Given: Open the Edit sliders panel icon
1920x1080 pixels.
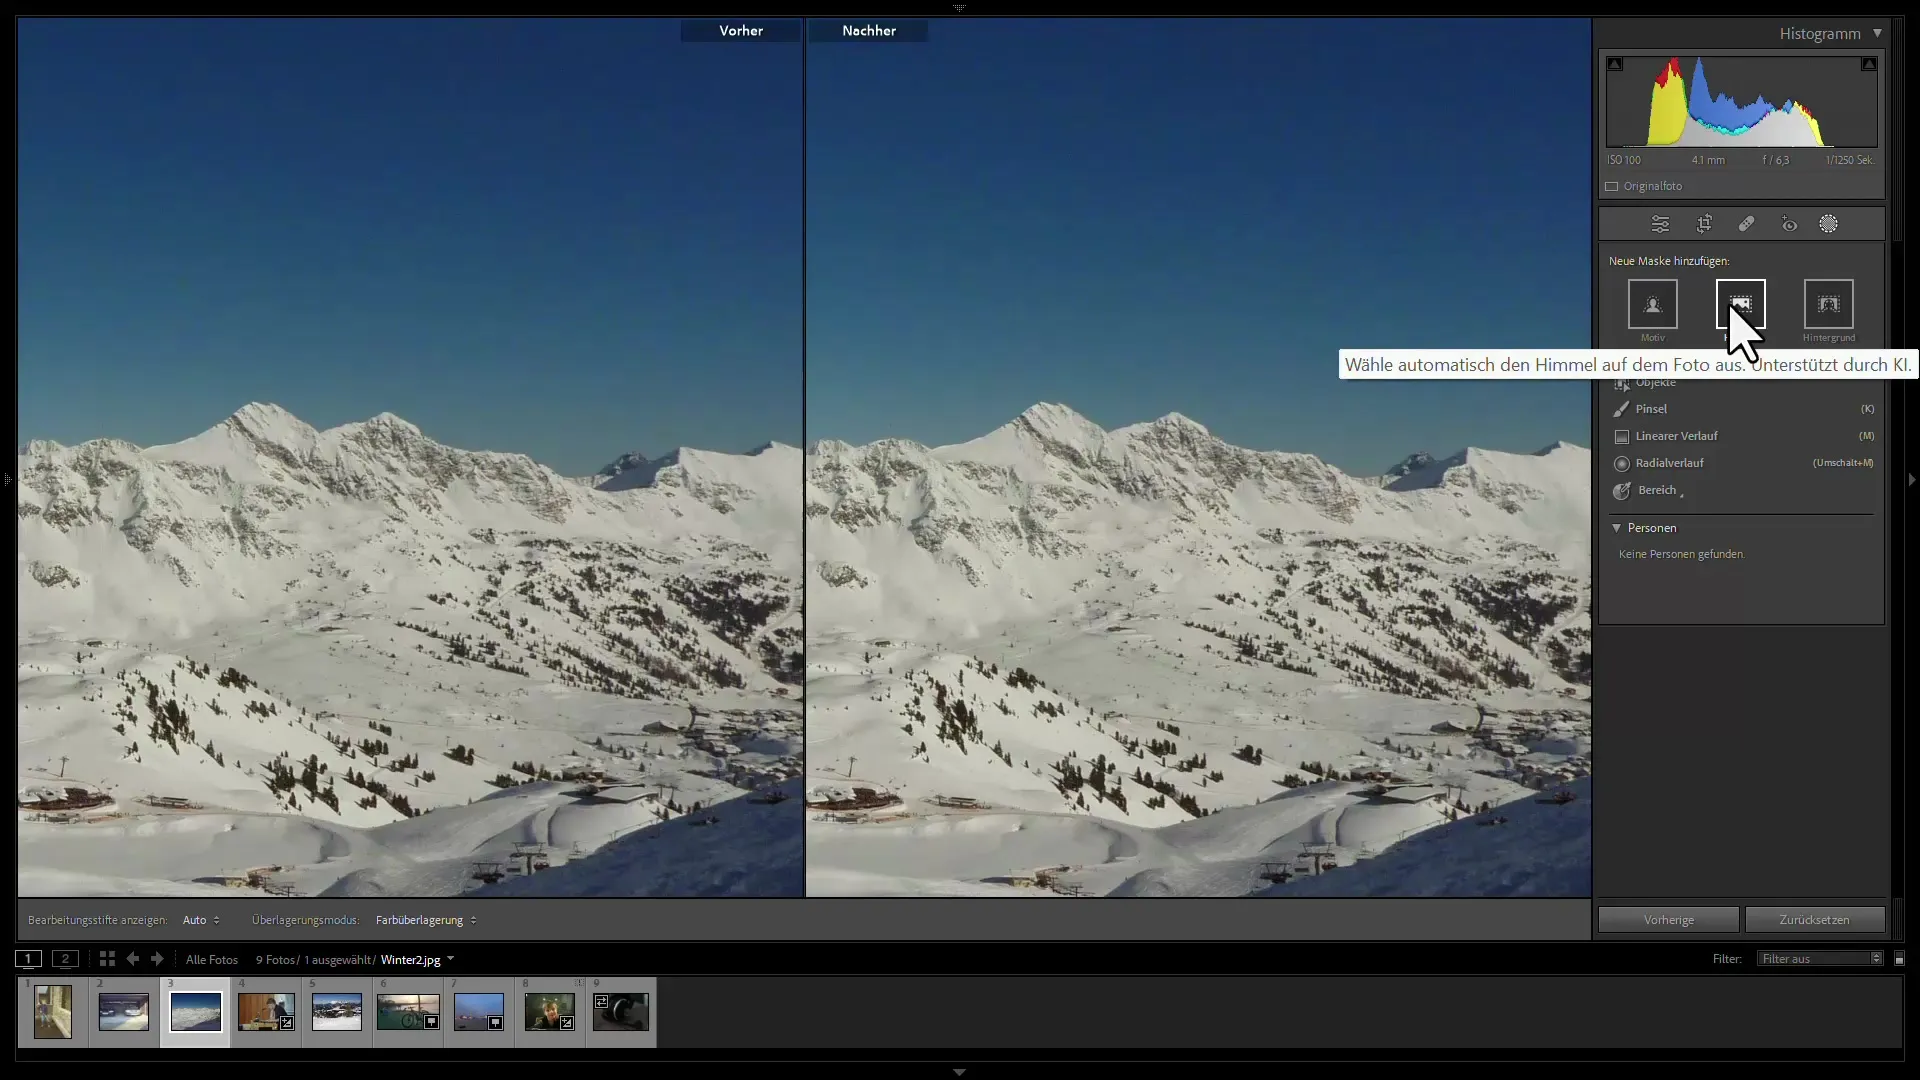Looking at the screenshot, I should [1660, 224].
